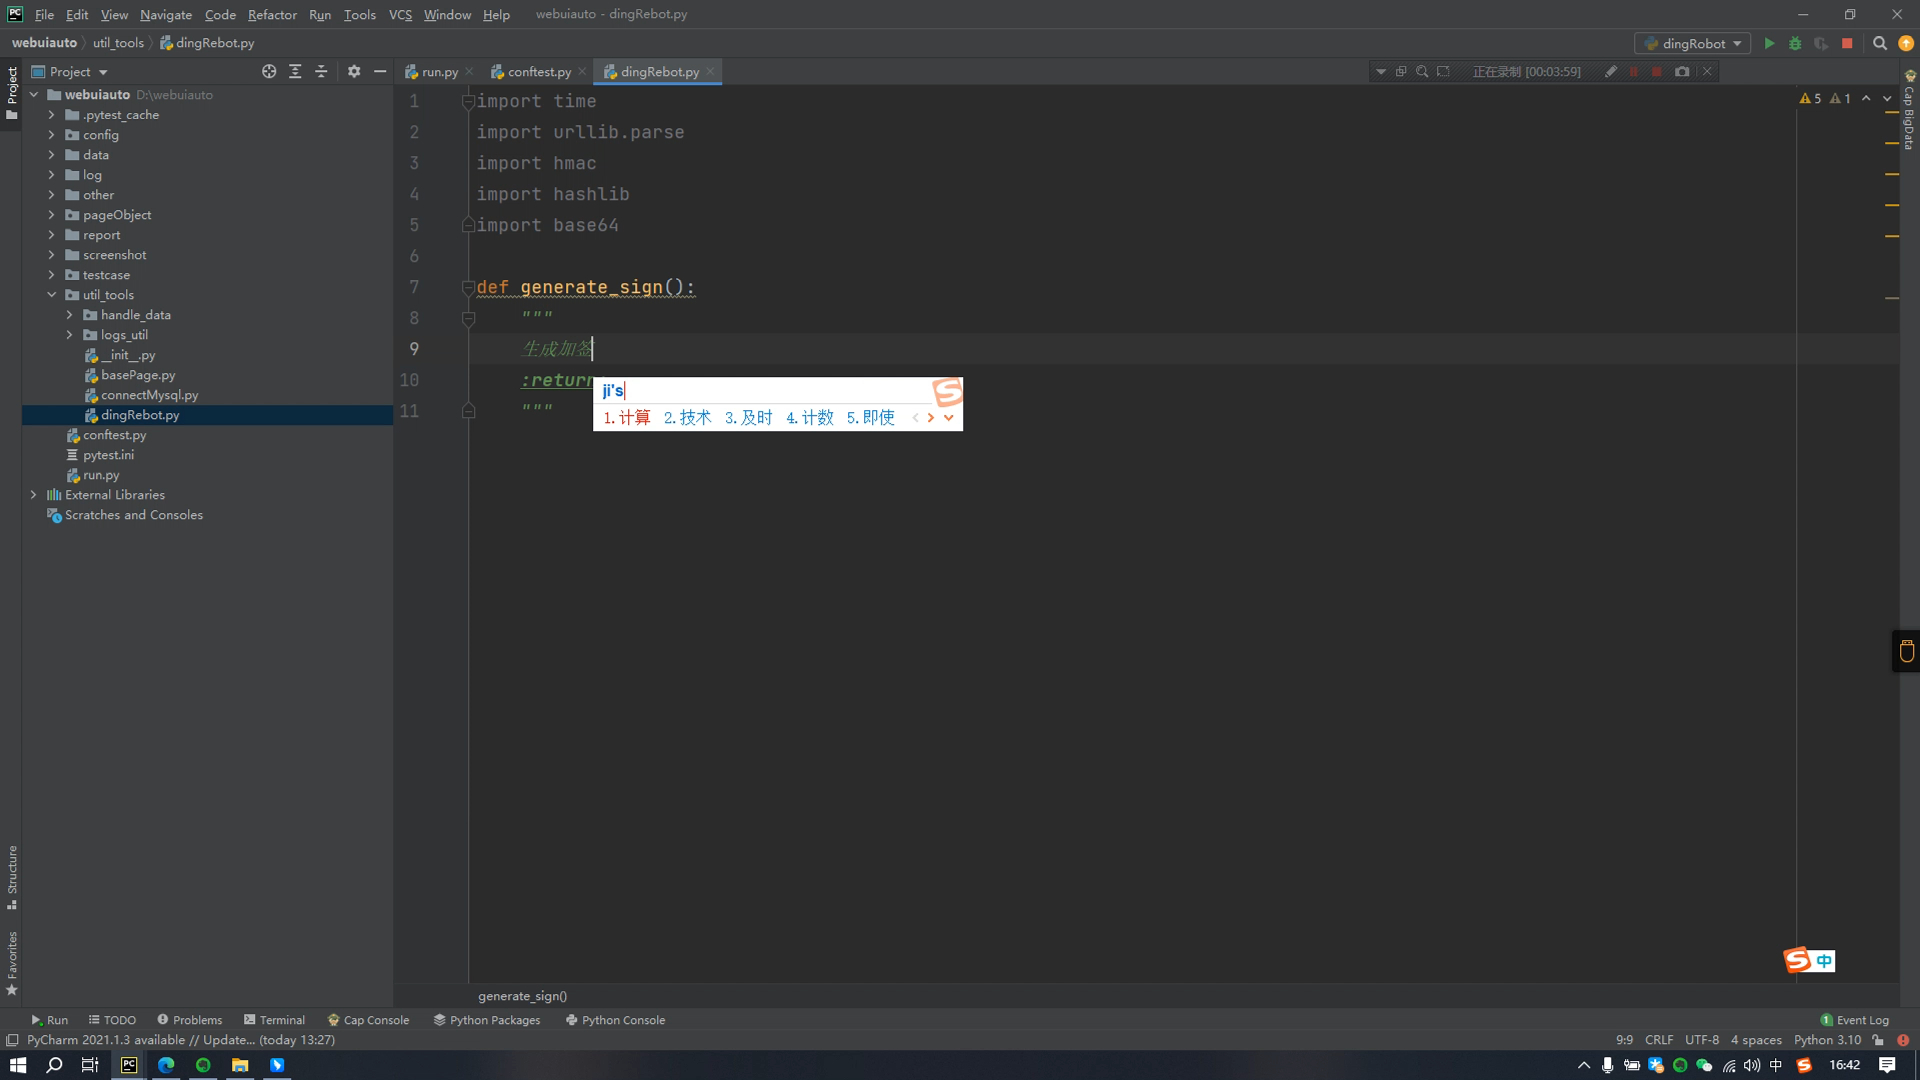Go to previous highlighted error arrow
Viewport: 1920px width, 1080px height.
[1866, 98]
